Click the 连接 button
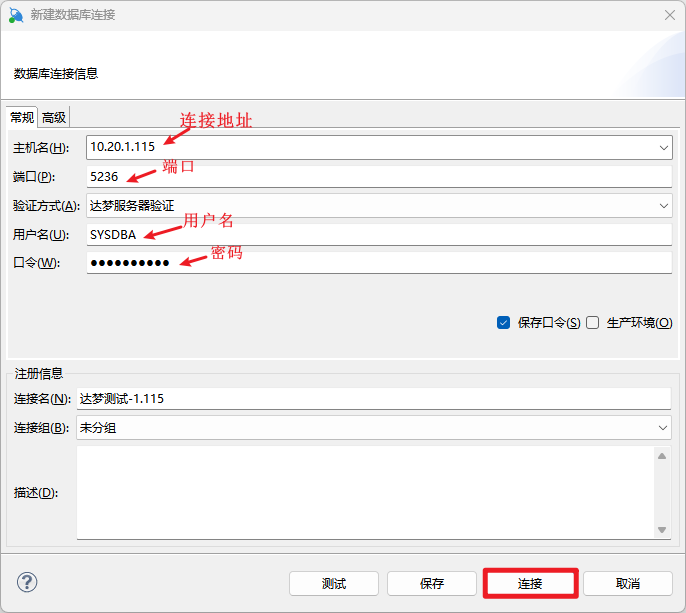Image resolution: width=686 pixels, height=613 pixels. pyautogui.click(x=530, y=583)
